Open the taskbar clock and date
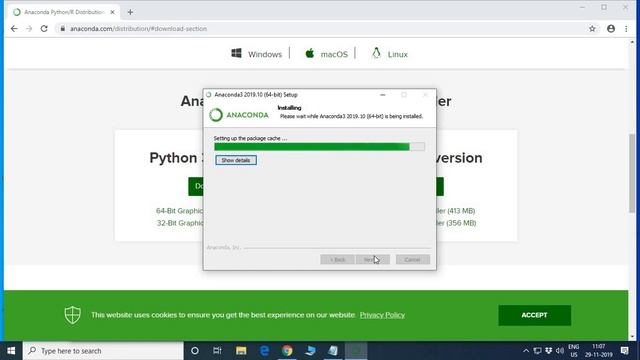Image resolution: width=640 pixels, height=360 pixels. [598, 351]
